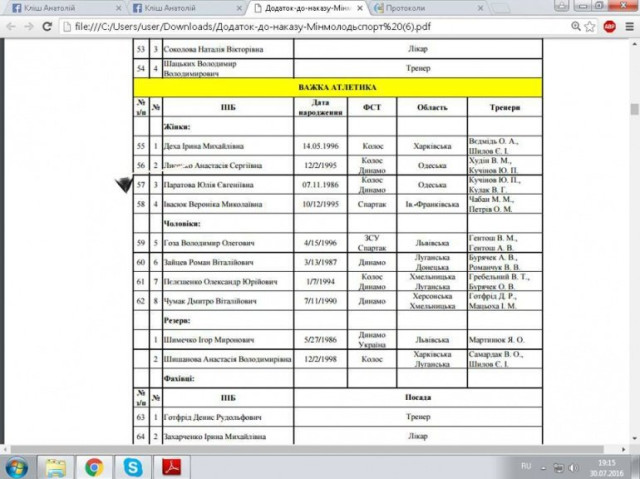640x479 pixels.
Task: Bookmark this page with the star icon
Action: tap(587, 26)
